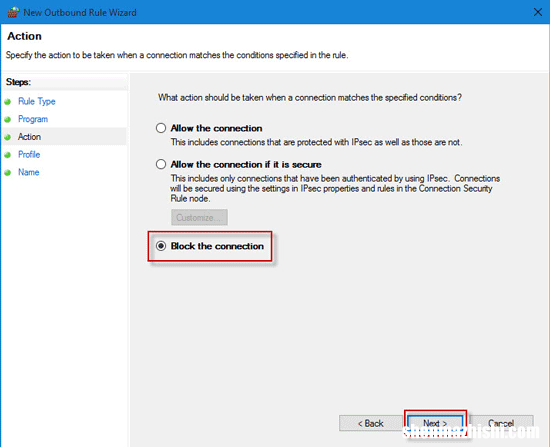Screen dimensions: 550x447
Task: Click the green bullet beside Rule Type
Action: pyautogui.click(x=8, y=102)
